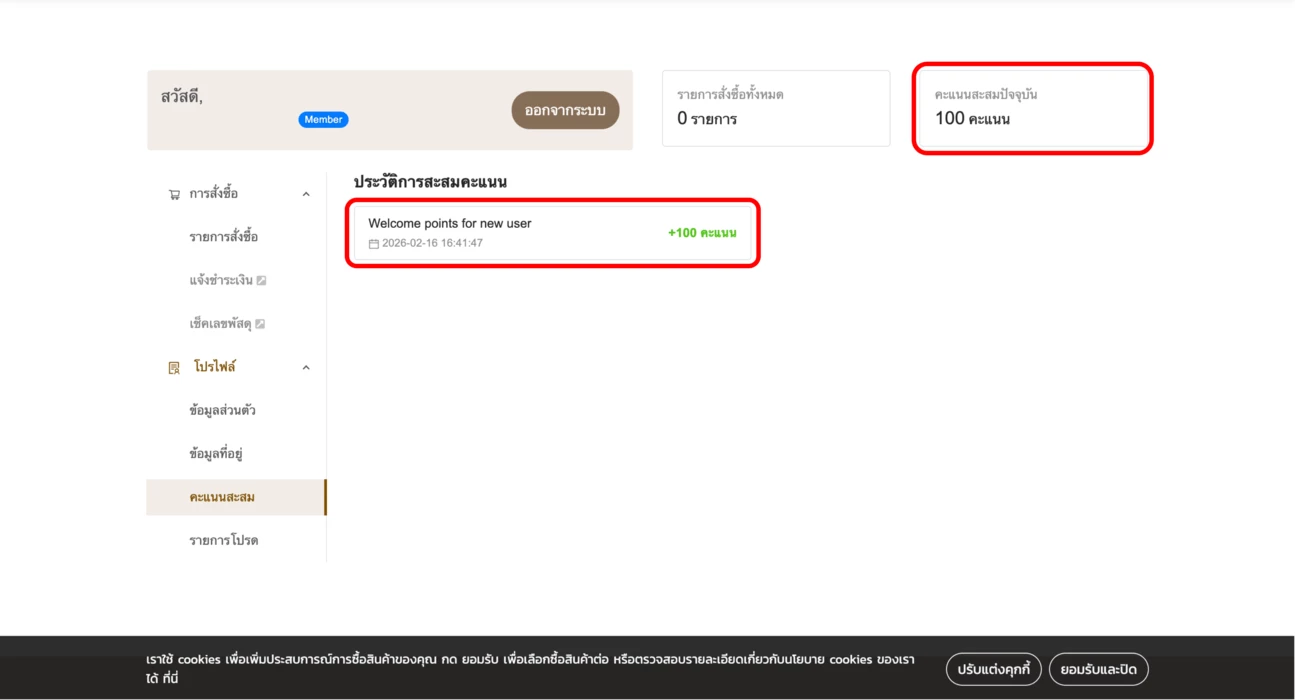1295x700 pixels.
Task: Open รายการสั่งซื้อ in the sidebar
Action: click(223, 237)
